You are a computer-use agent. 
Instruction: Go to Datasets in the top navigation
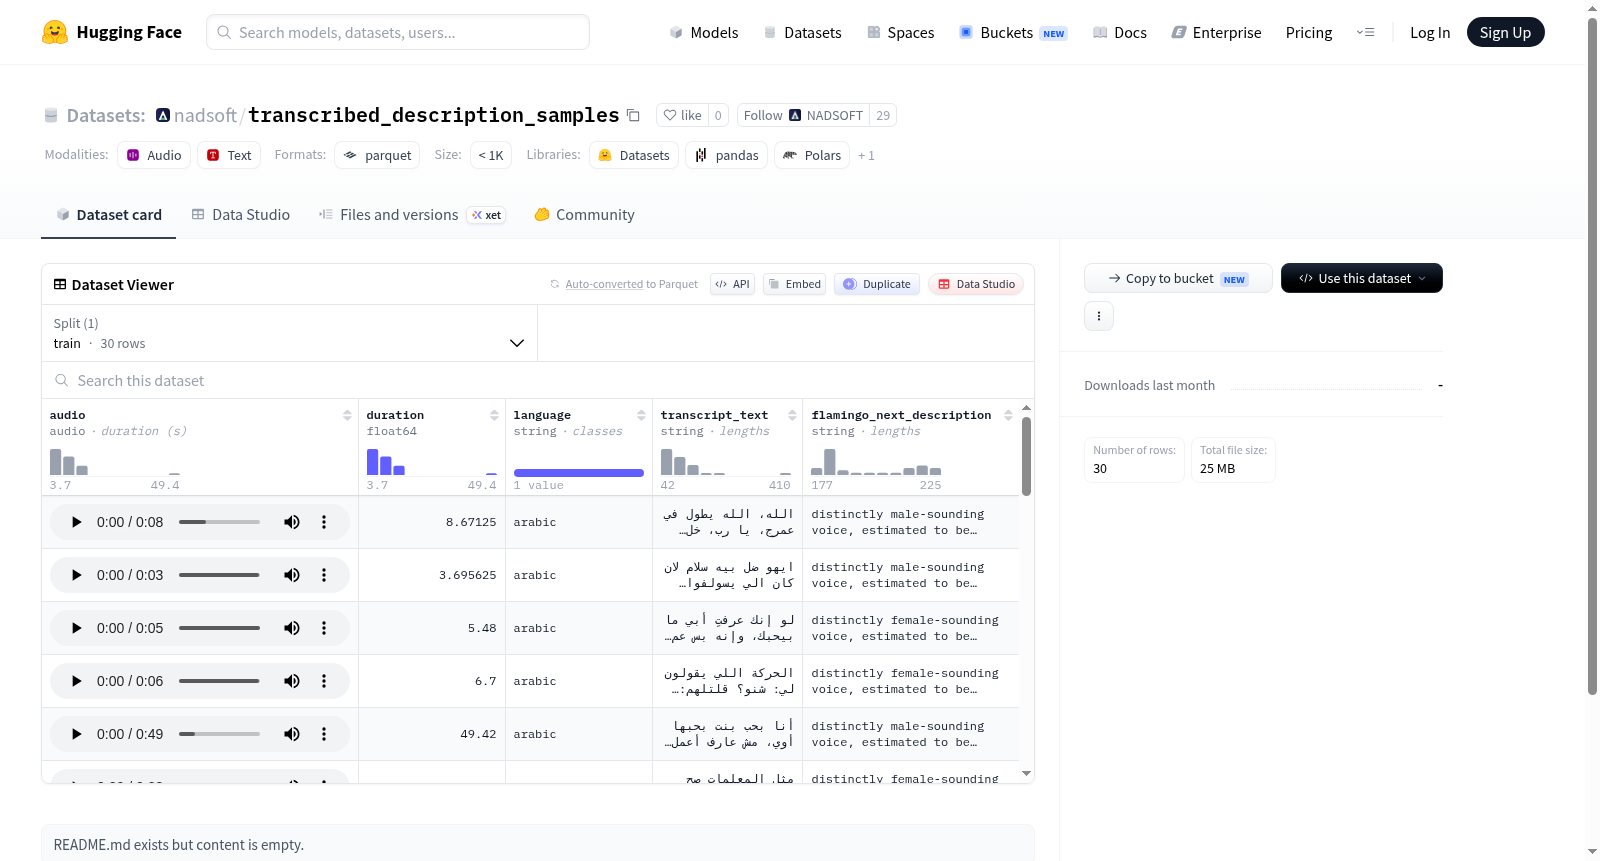(803, 32)
